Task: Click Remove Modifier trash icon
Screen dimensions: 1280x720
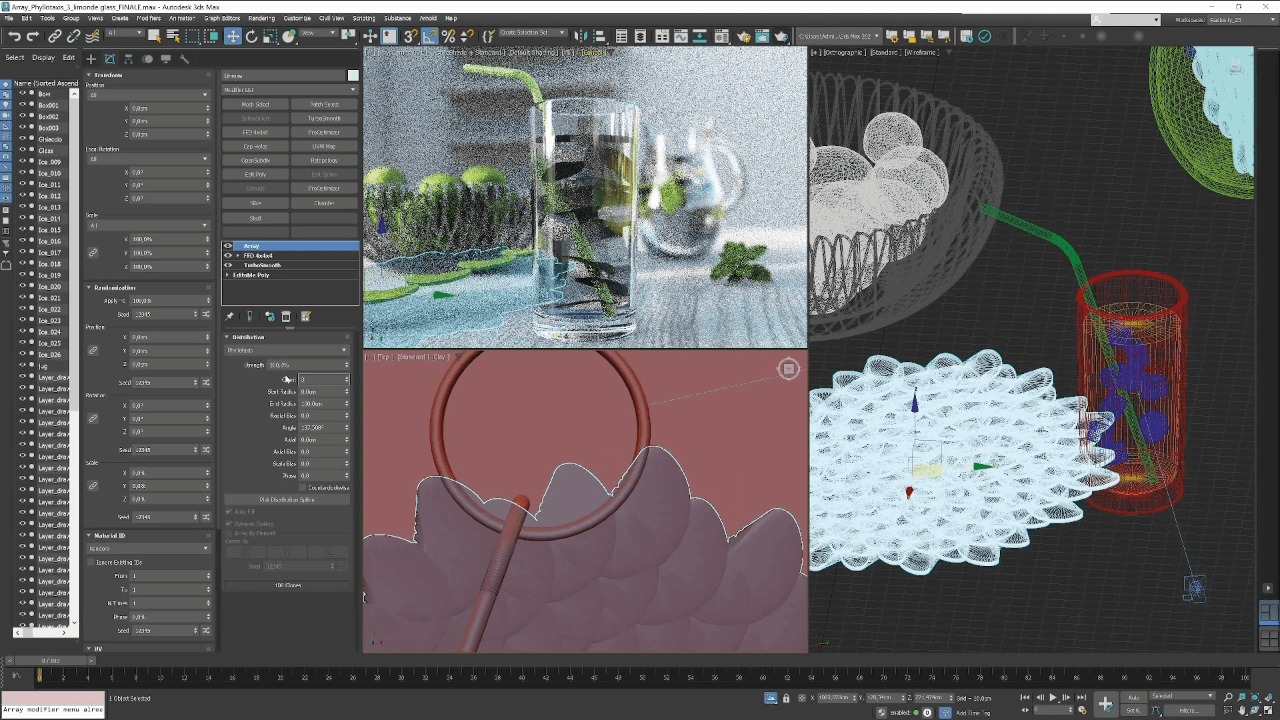Action: (286, 316)
